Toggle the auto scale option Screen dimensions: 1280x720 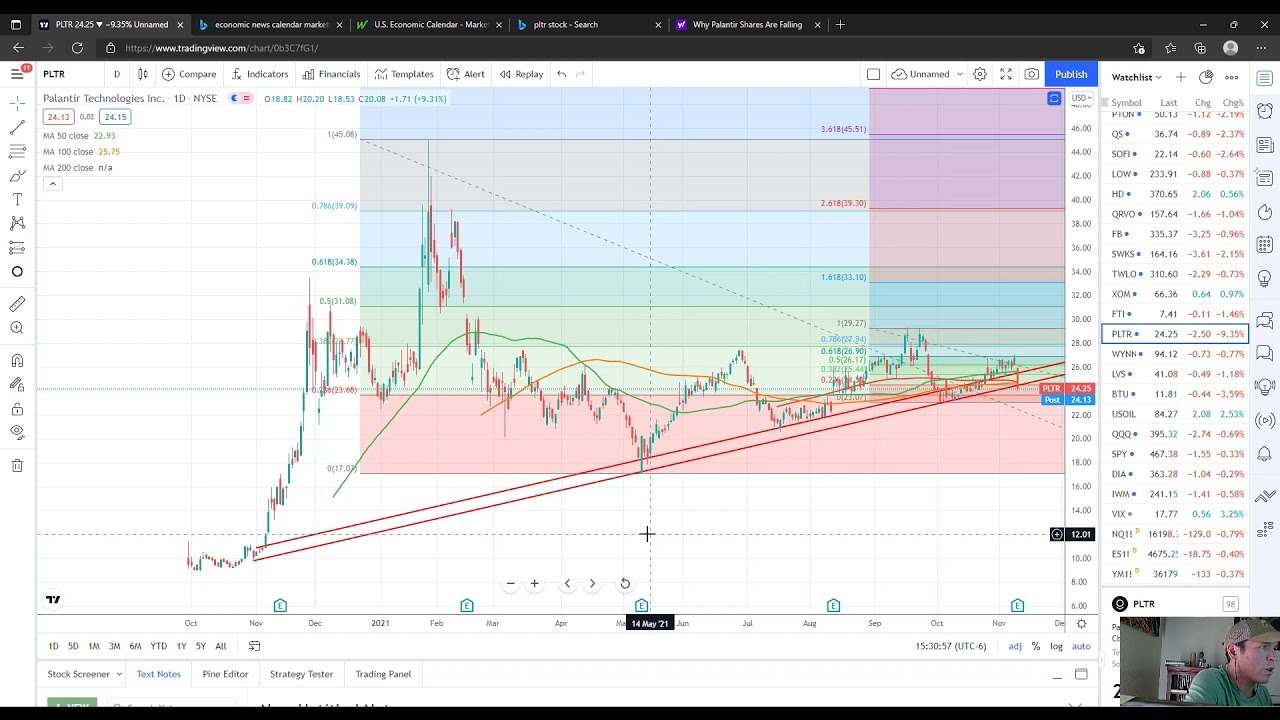(x=1081, y=646)
